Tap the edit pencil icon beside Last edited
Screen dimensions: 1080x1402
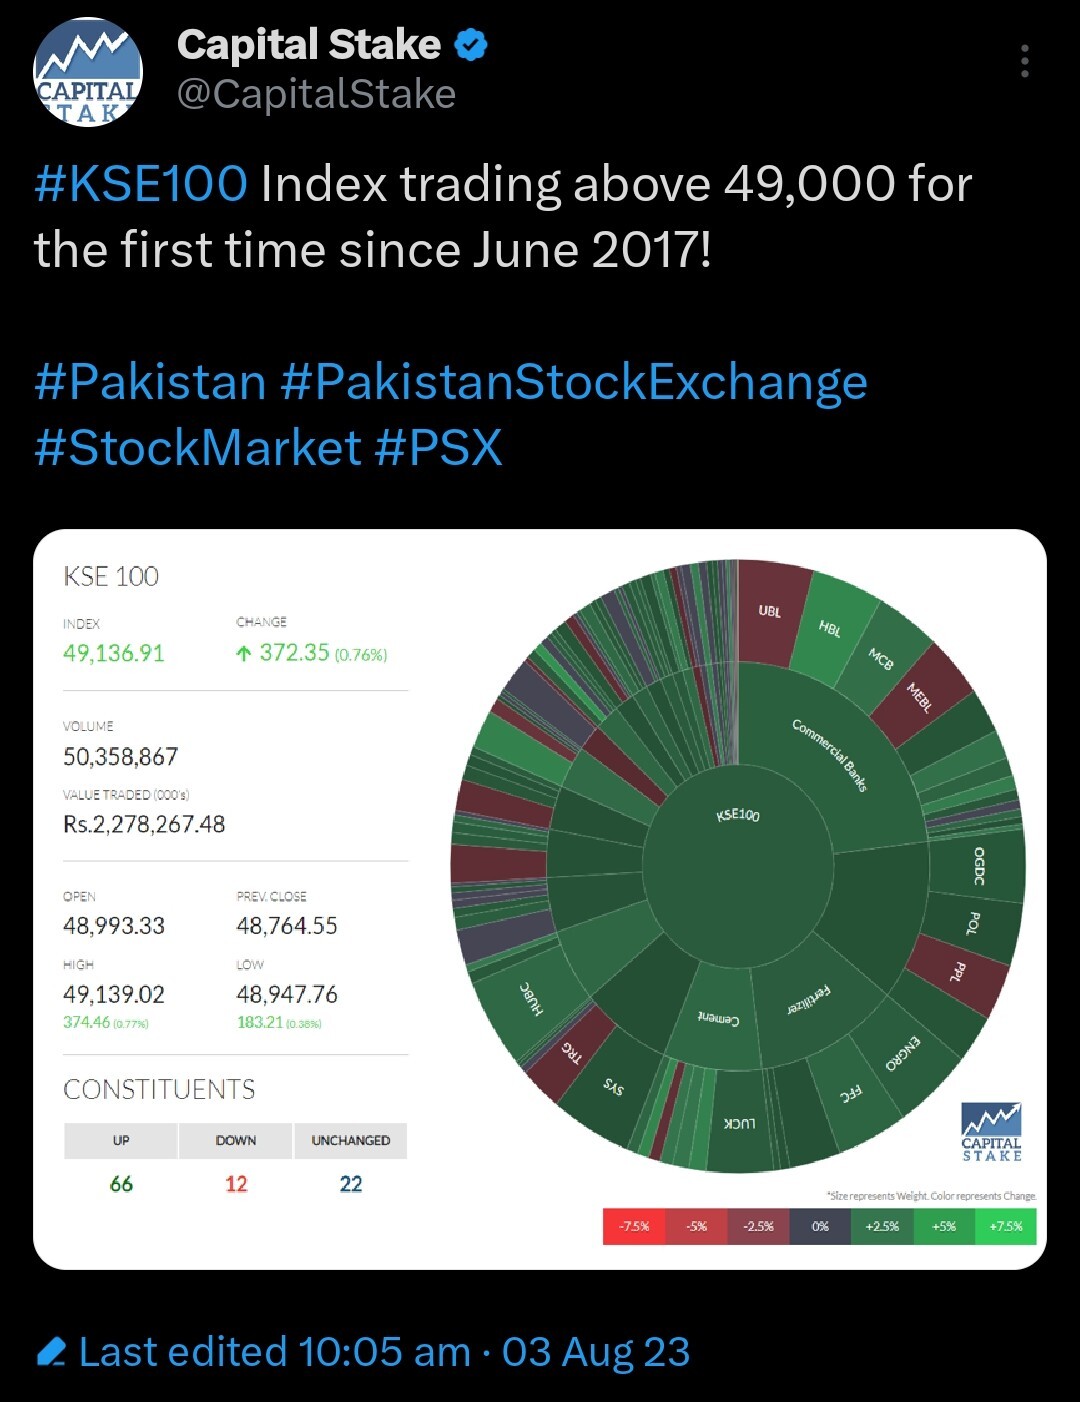(x=51, y=1352)
